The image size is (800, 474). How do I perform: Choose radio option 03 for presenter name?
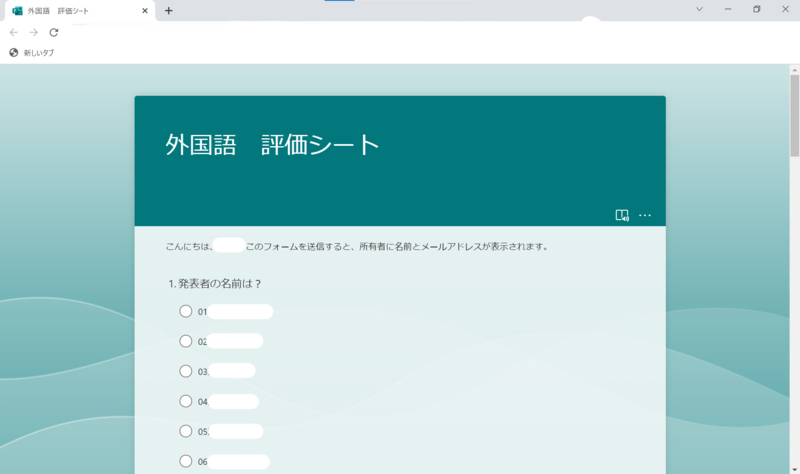click(186, 371)
